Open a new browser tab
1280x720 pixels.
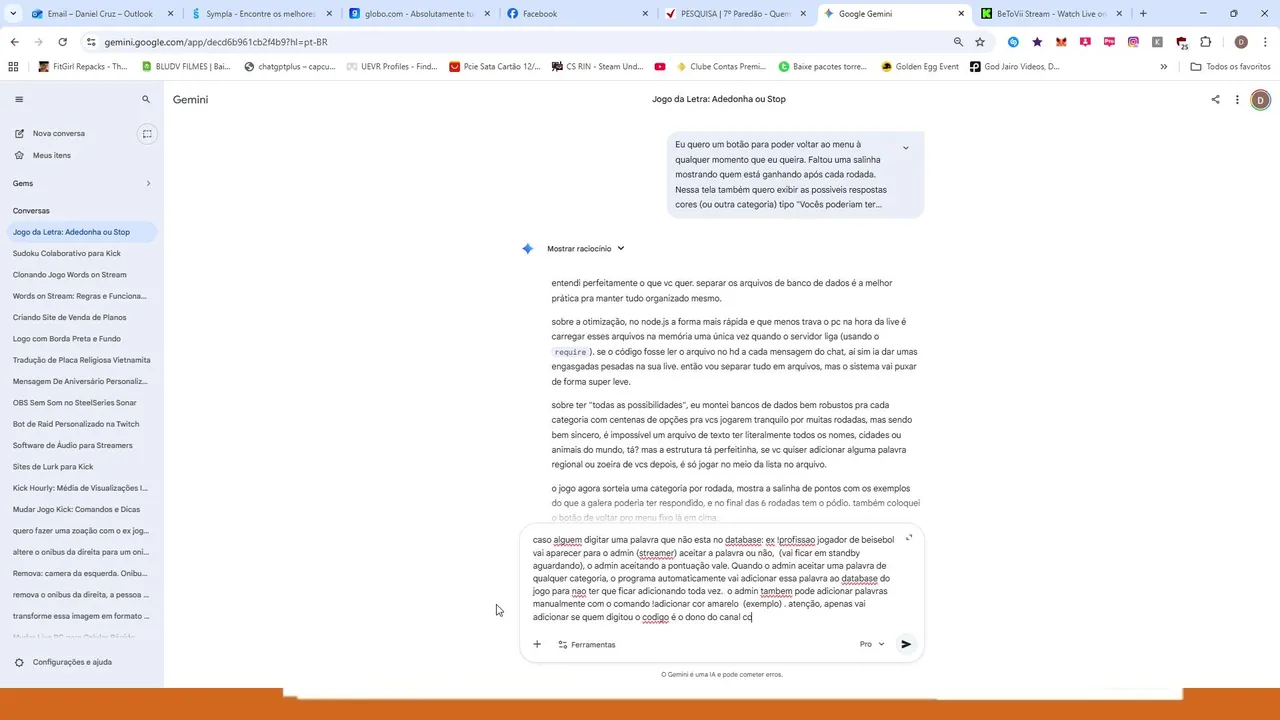click(x=1143, y=14)
